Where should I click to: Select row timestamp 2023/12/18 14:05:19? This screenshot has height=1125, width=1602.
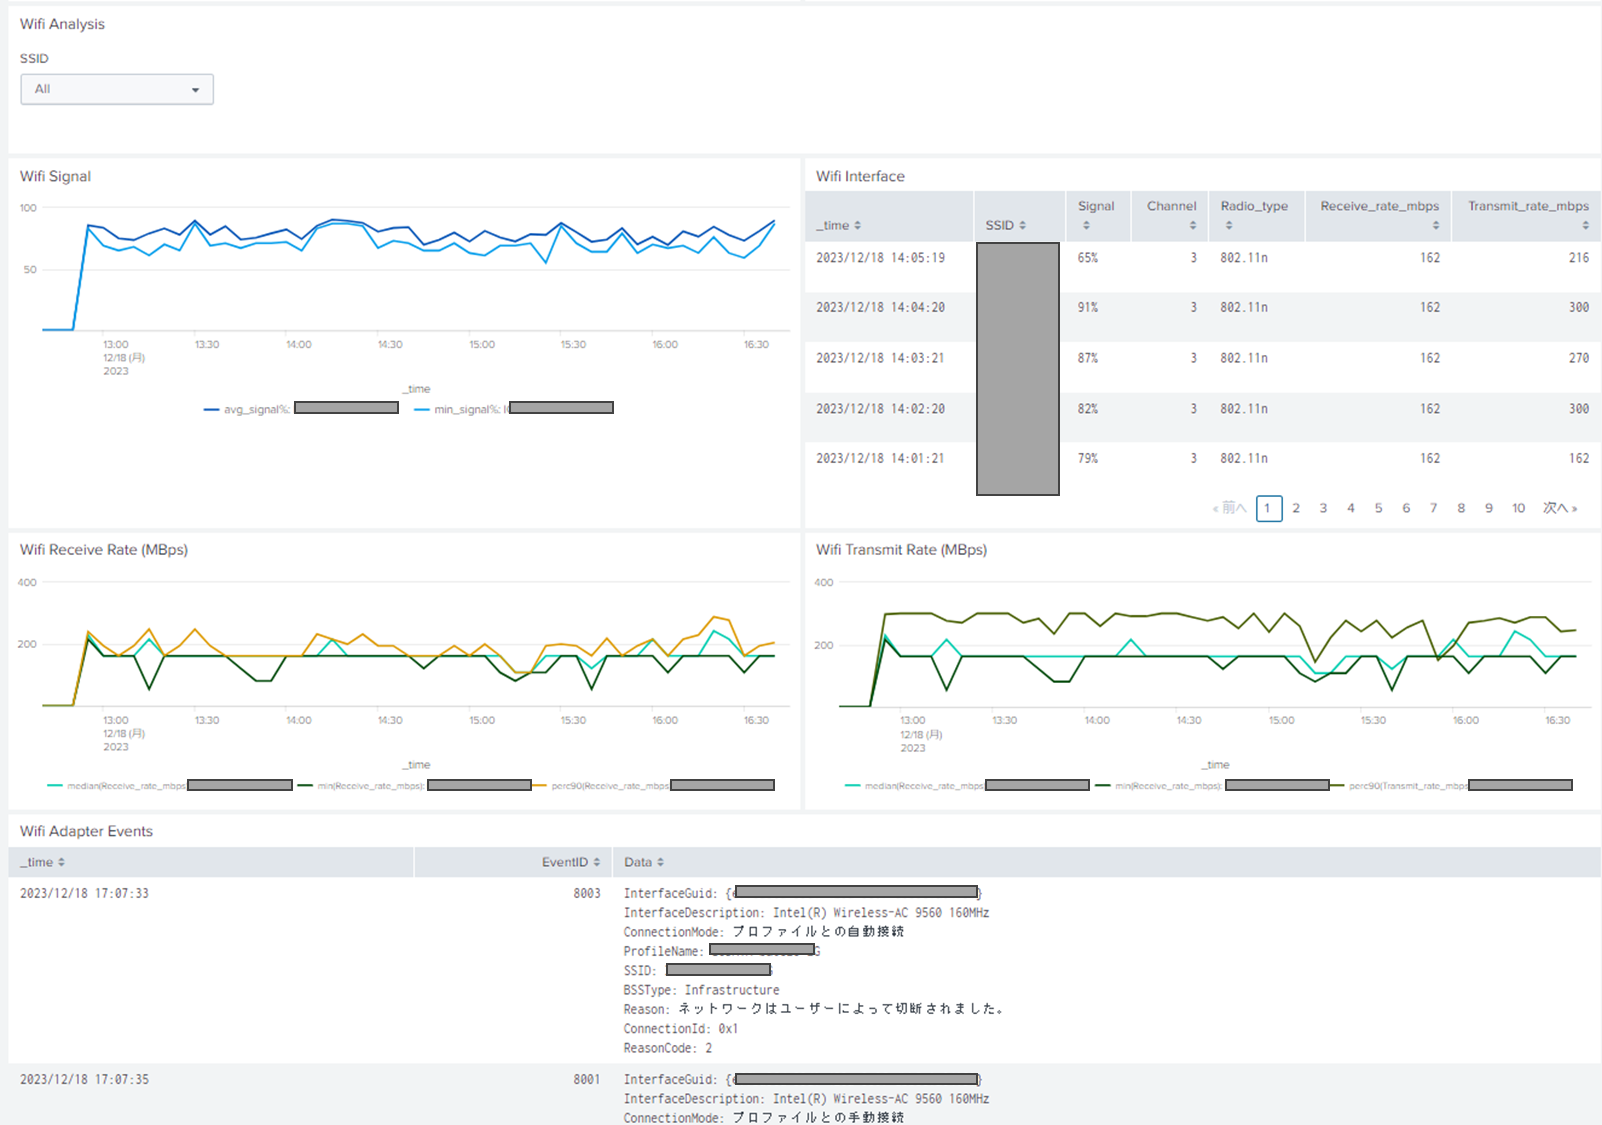880,258
